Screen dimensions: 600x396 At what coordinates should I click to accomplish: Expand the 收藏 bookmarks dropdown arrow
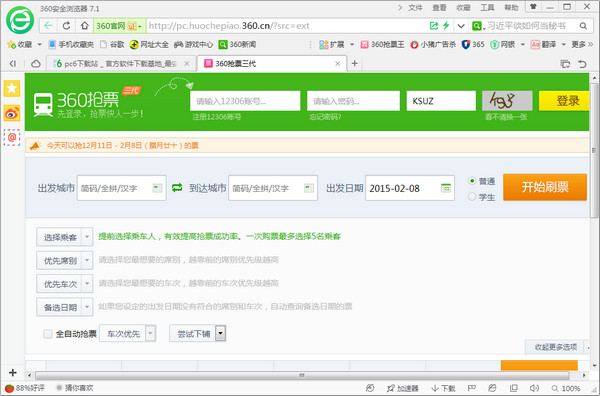click(x=39, y=44)
